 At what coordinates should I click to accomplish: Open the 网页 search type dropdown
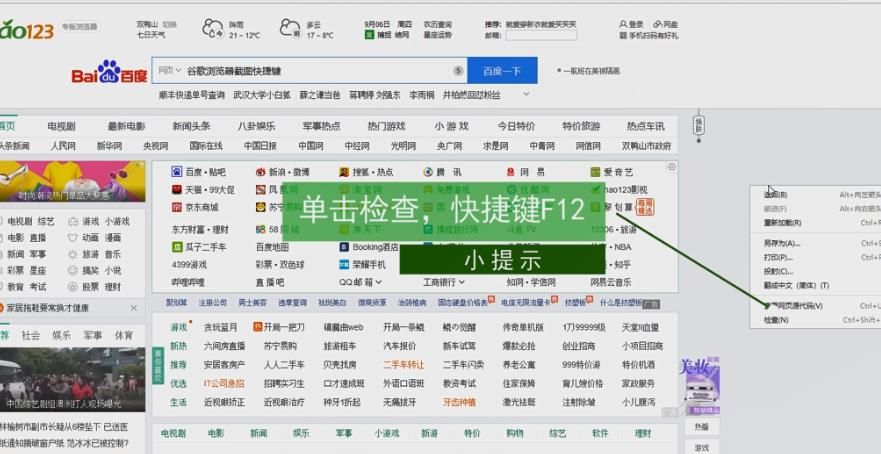click(169, 71)
